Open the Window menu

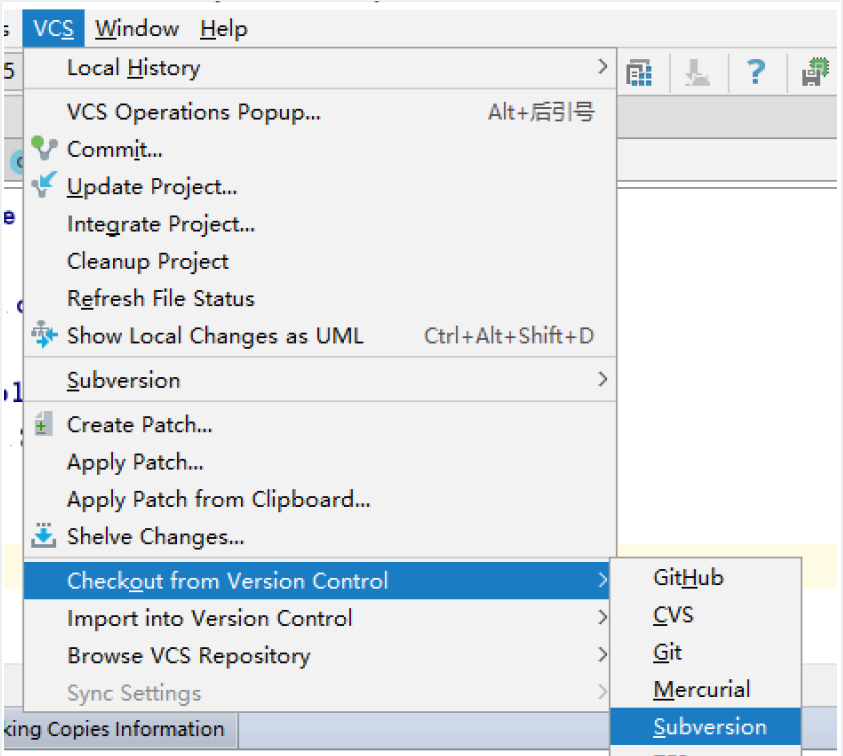[137, 29]
